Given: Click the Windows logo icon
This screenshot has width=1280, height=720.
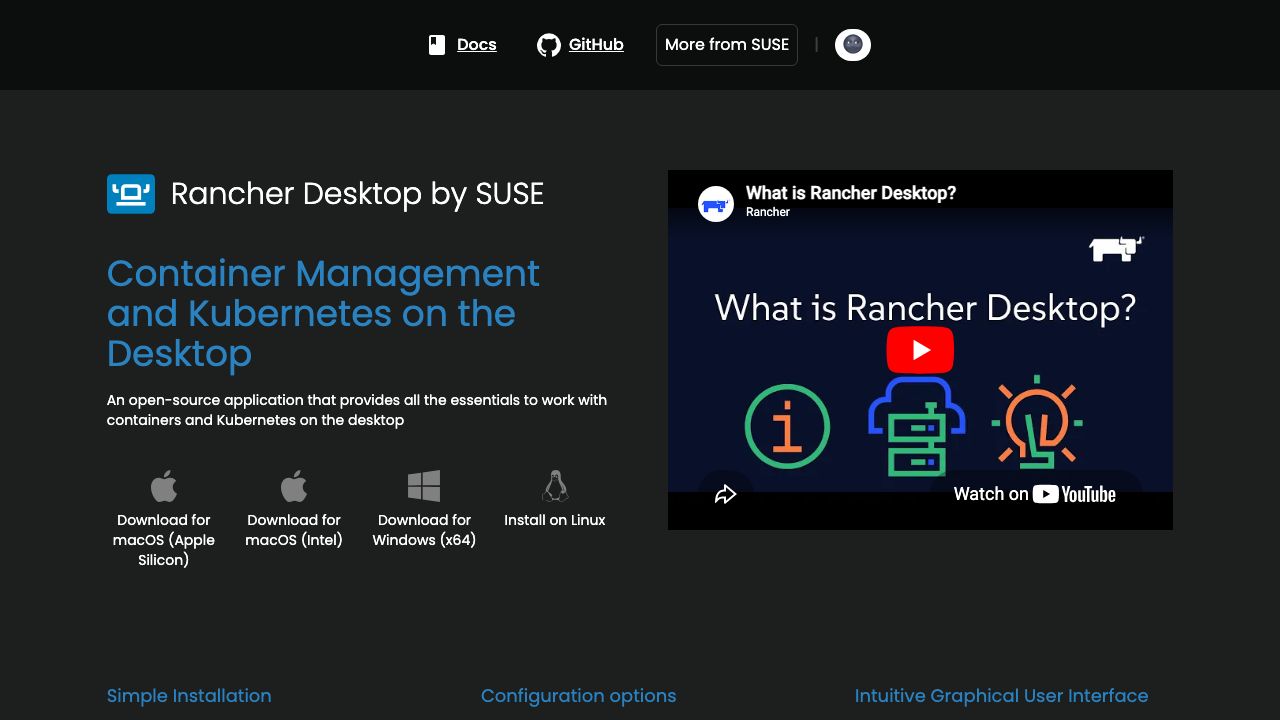Looking at the screenshot, I should [424, 486].
